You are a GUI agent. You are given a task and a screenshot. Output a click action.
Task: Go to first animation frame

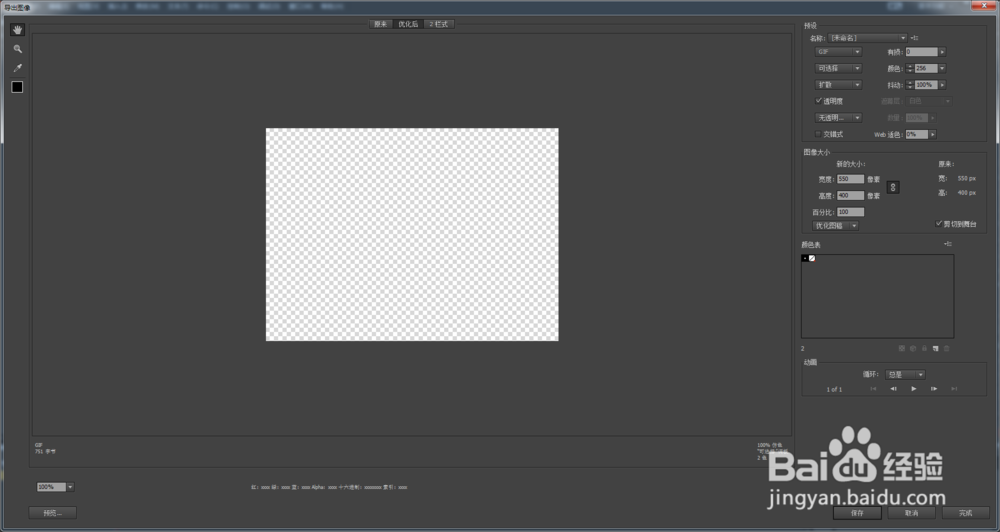(x=873, y=388)
